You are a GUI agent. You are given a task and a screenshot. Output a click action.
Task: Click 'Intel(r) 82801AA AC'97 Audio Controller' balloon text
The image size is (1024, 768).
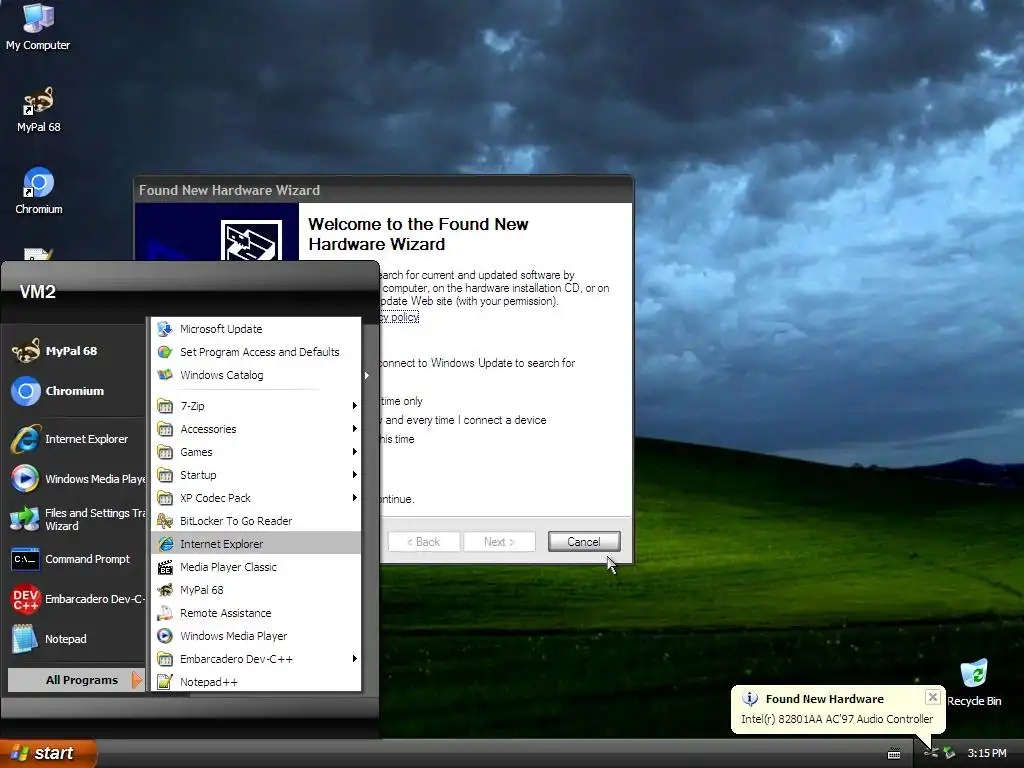(837, 719)
